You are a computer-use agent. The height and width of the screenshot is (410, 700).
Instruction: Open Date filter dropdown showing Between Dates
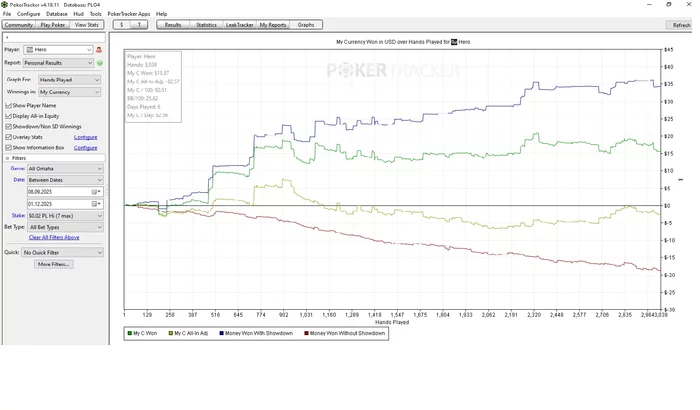click(65, 180)
